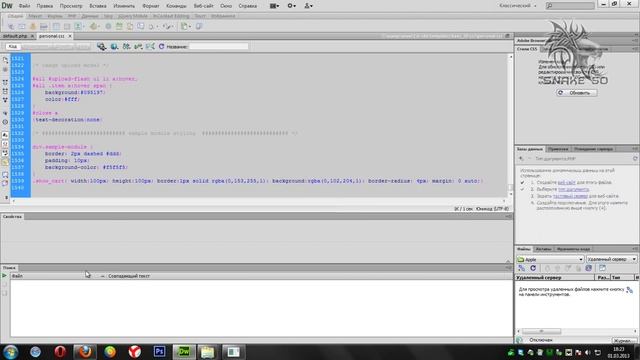Click the search field in title bar
The height and width of the screenshot is (360, 640).
click(570, 6)
